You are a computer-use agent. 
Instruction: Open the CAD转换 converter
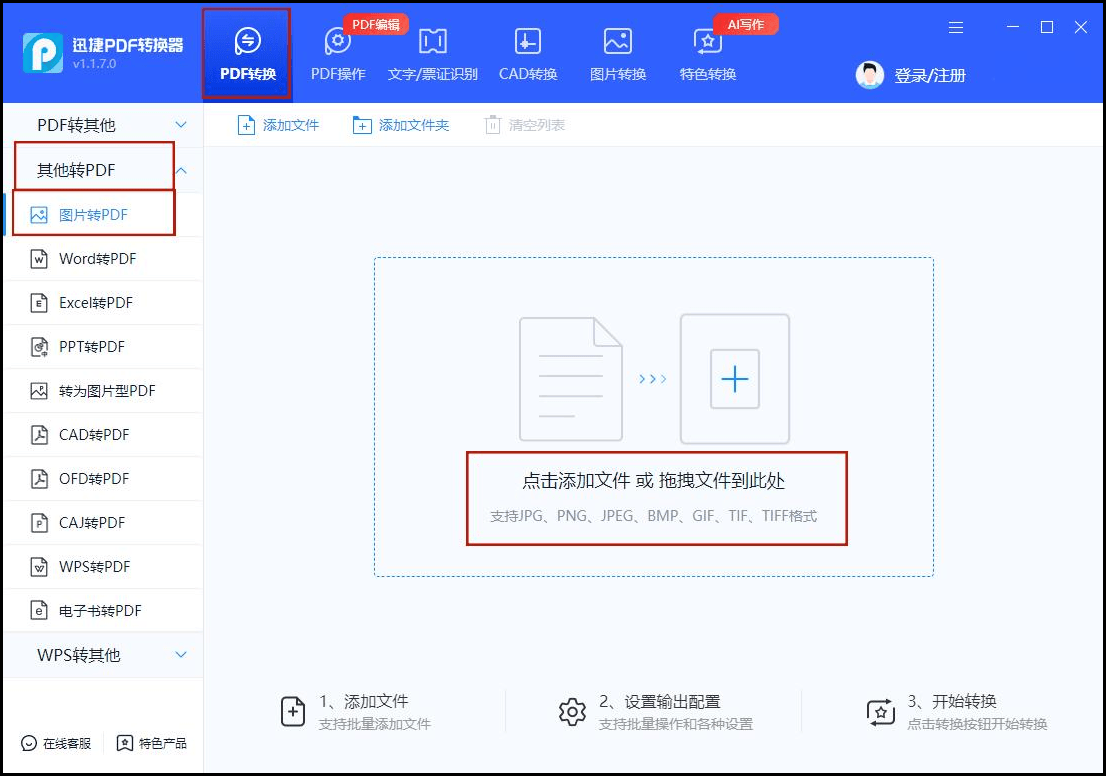click(527, 44)
